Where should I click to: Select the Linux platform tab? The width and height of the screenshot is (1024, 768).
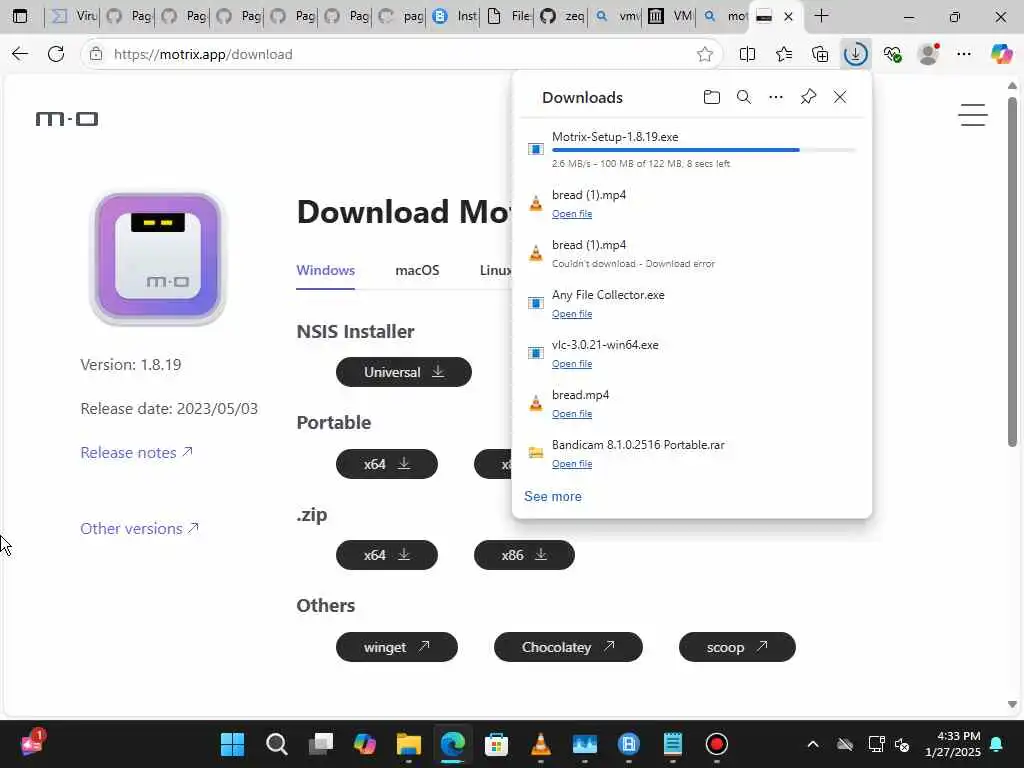tap(496, 270)
